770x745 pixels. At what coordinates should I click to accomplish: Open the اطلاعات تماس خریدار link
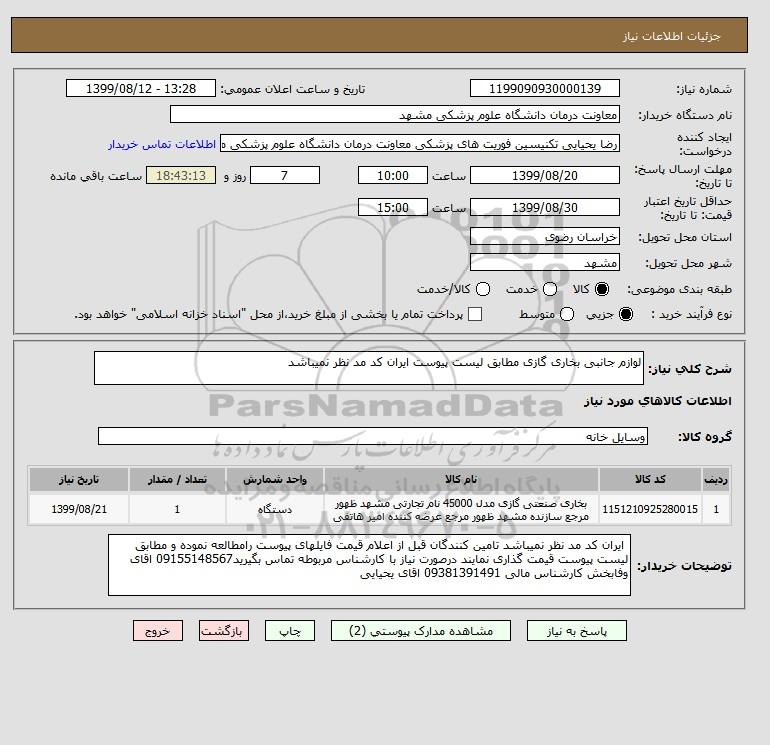click(x=162, y=144)
